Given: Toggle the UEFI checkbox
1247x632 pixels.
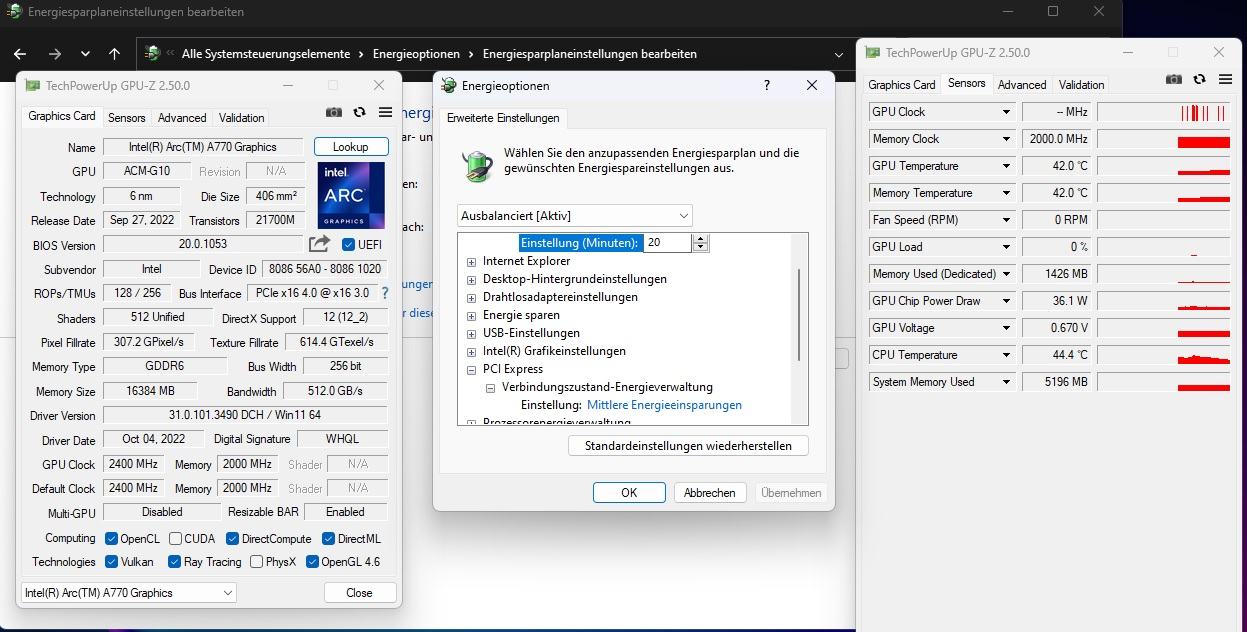Looking at the screenshot, I should (x=348, y=245).
